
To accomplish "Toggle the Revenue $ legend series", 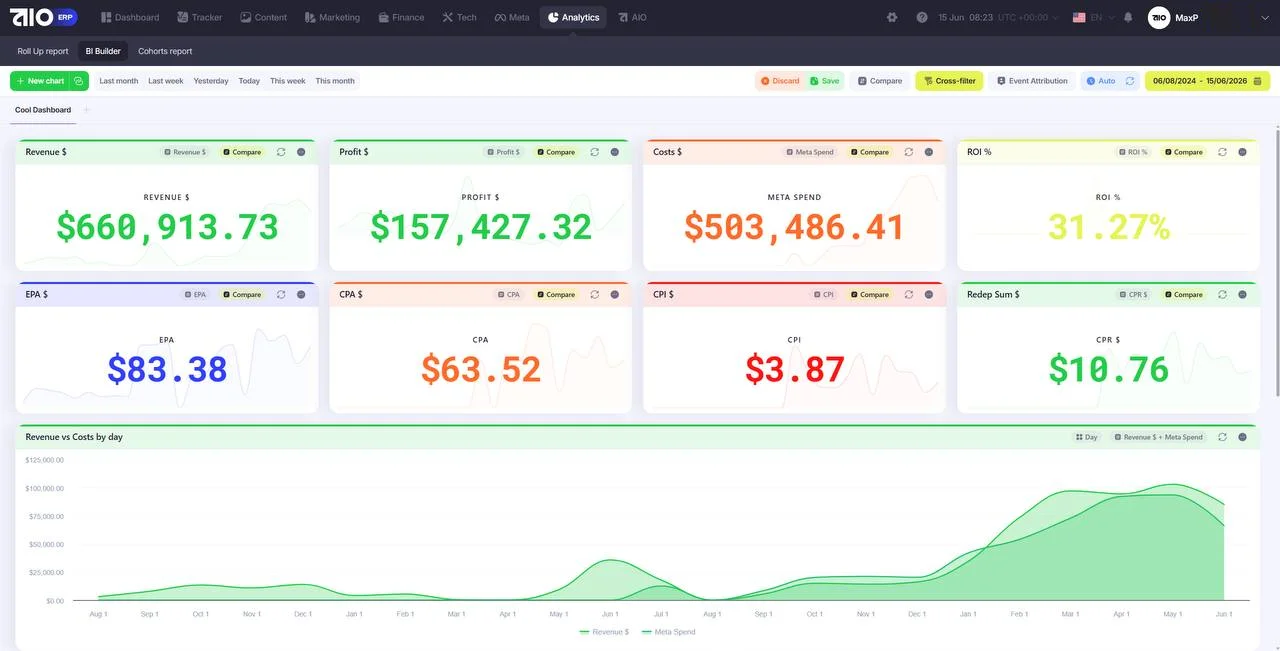I will click(x=604, y=632).
